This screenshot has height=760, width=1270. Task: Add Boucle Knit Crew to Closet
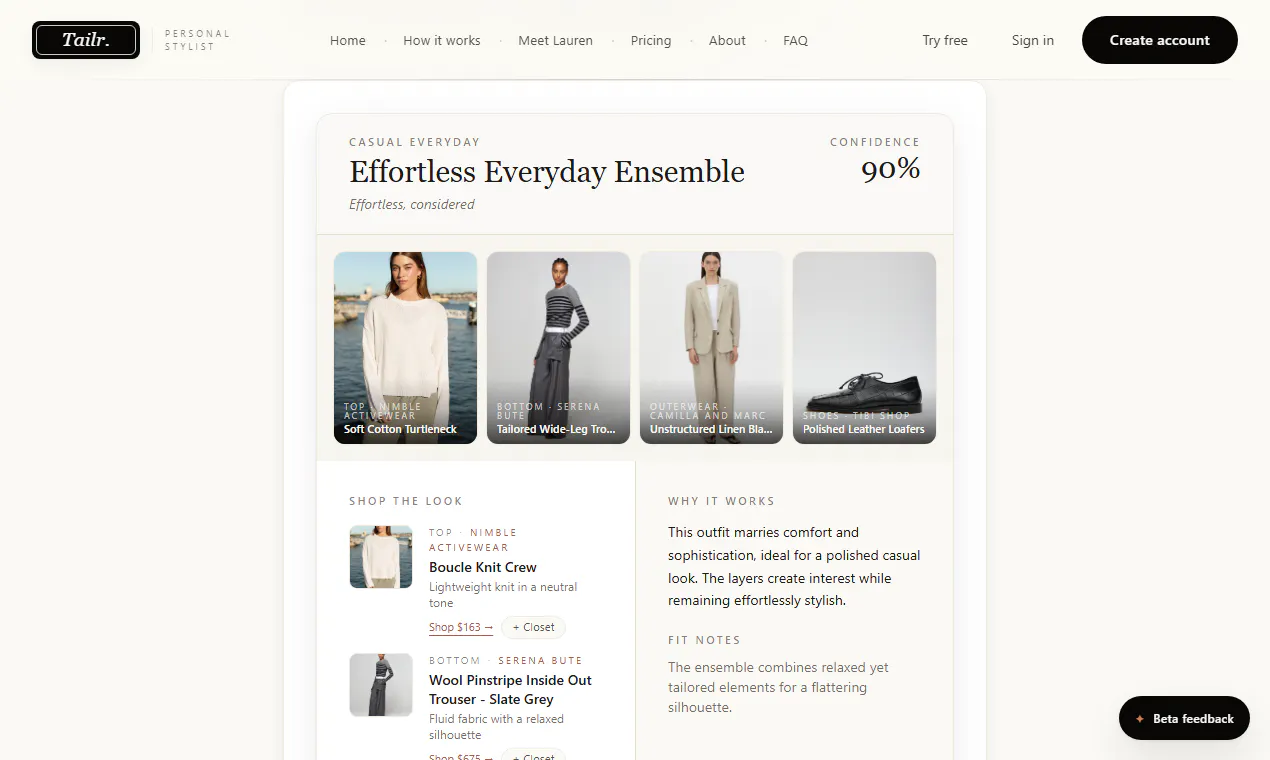[x=533, y=628]
